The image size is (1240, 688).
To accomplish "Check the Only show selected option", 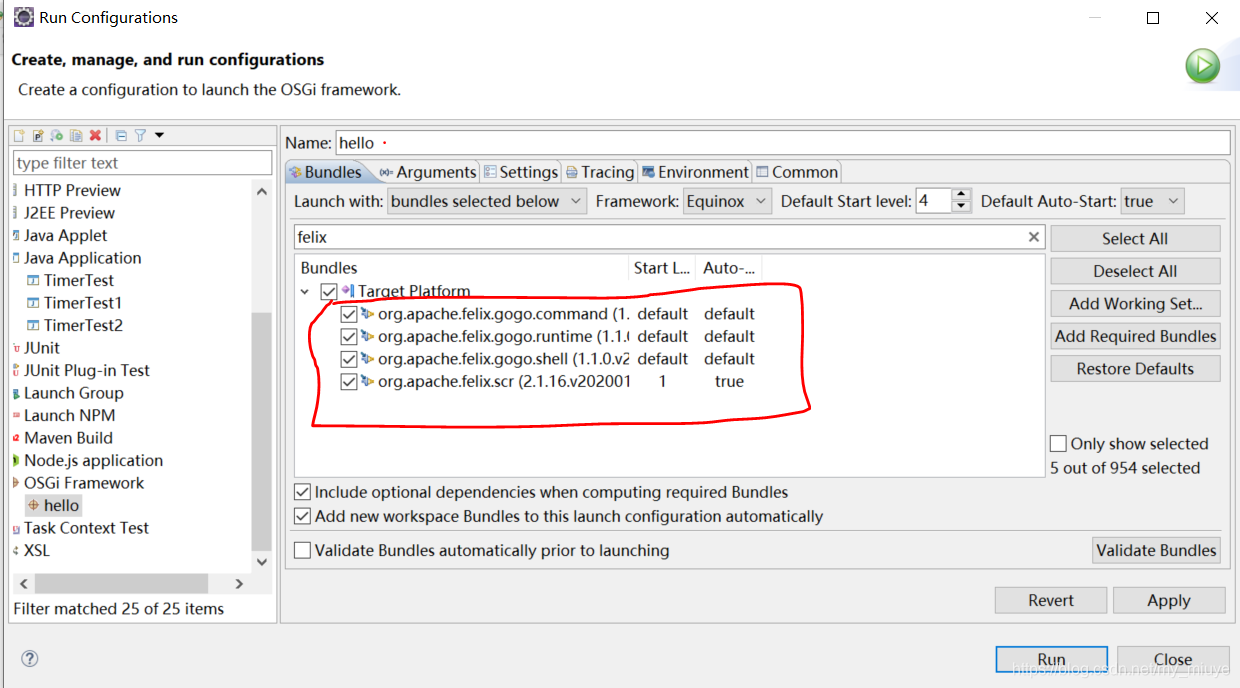I will coord(1057,443).
